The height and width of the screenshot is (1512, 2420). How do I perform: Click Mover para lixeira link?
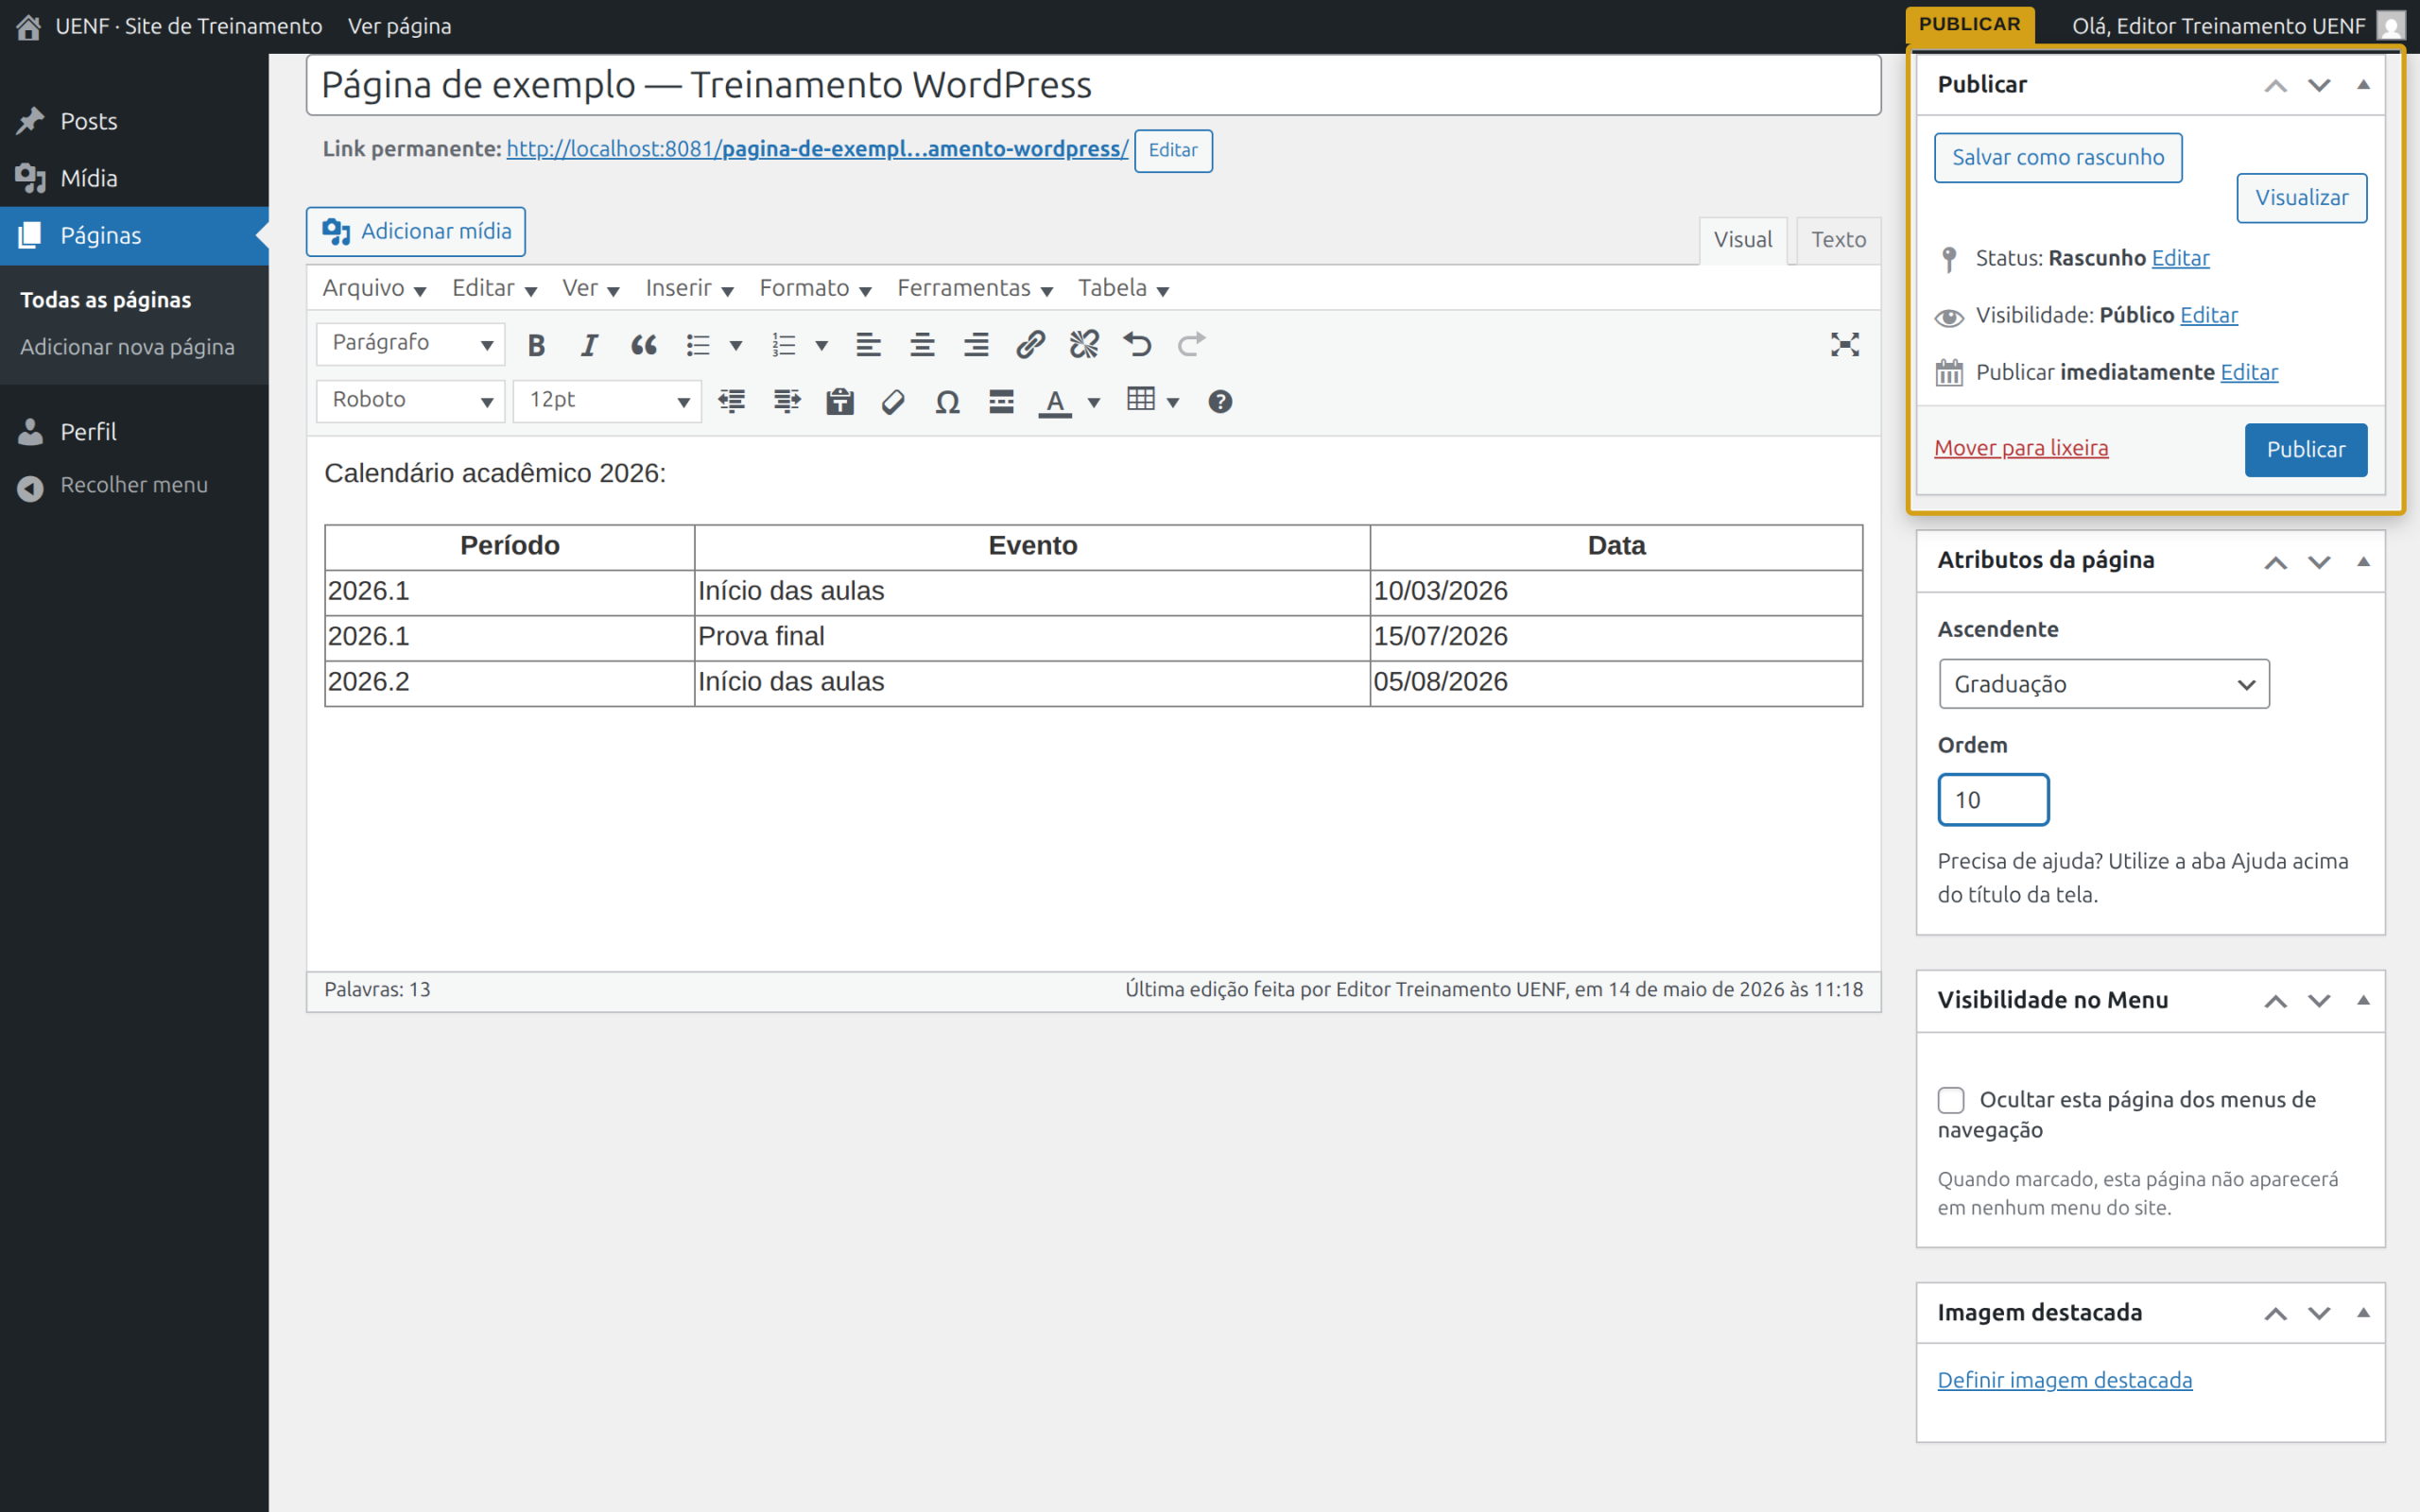(x=2021, y=448)
